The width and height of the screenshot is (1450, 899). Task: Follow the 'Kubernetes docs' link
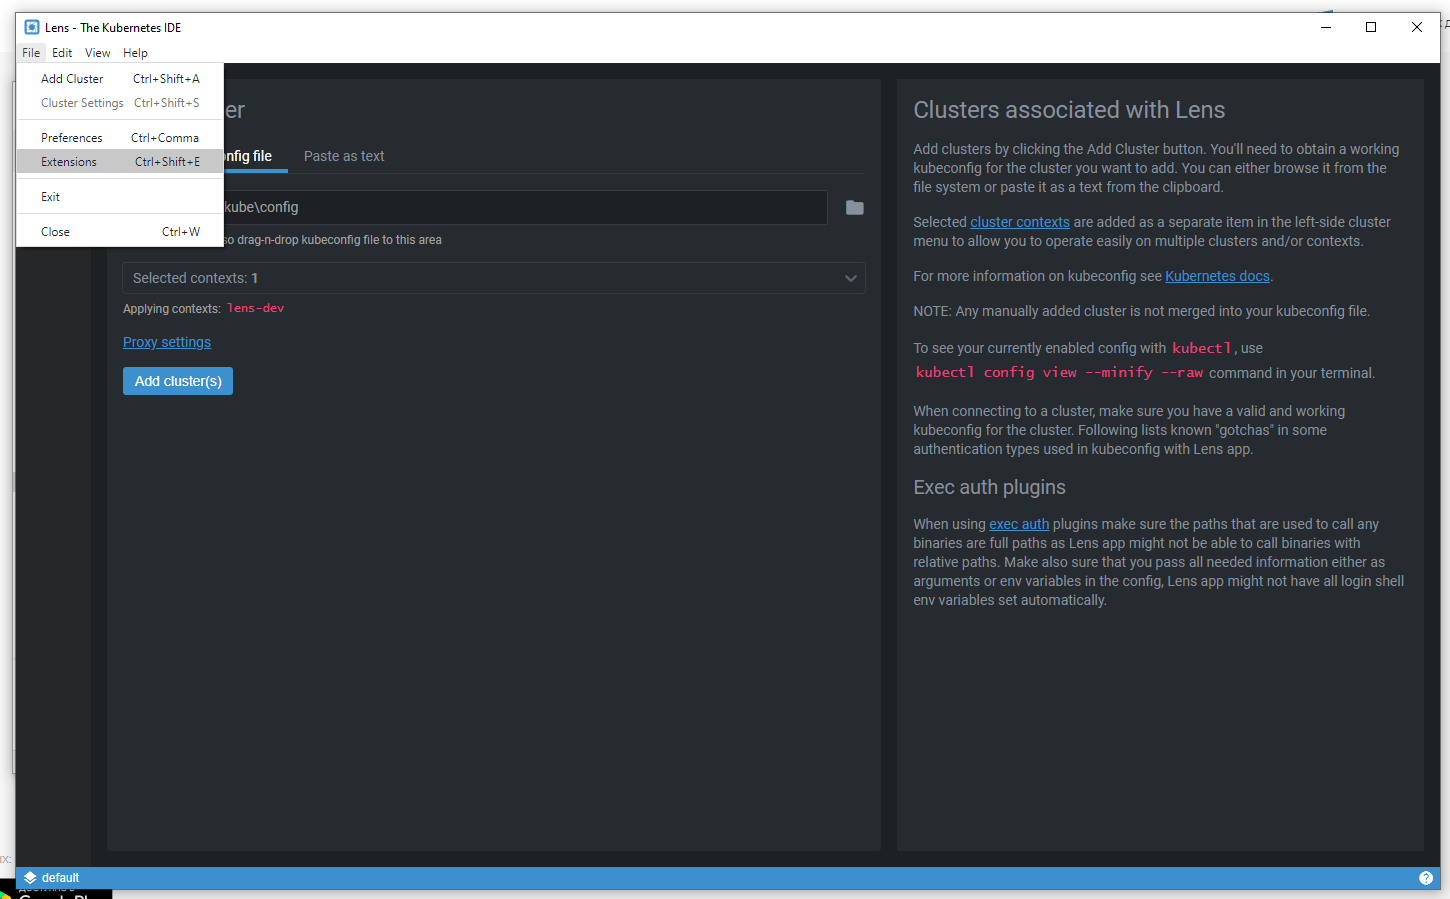click(x=1216, y=275)
